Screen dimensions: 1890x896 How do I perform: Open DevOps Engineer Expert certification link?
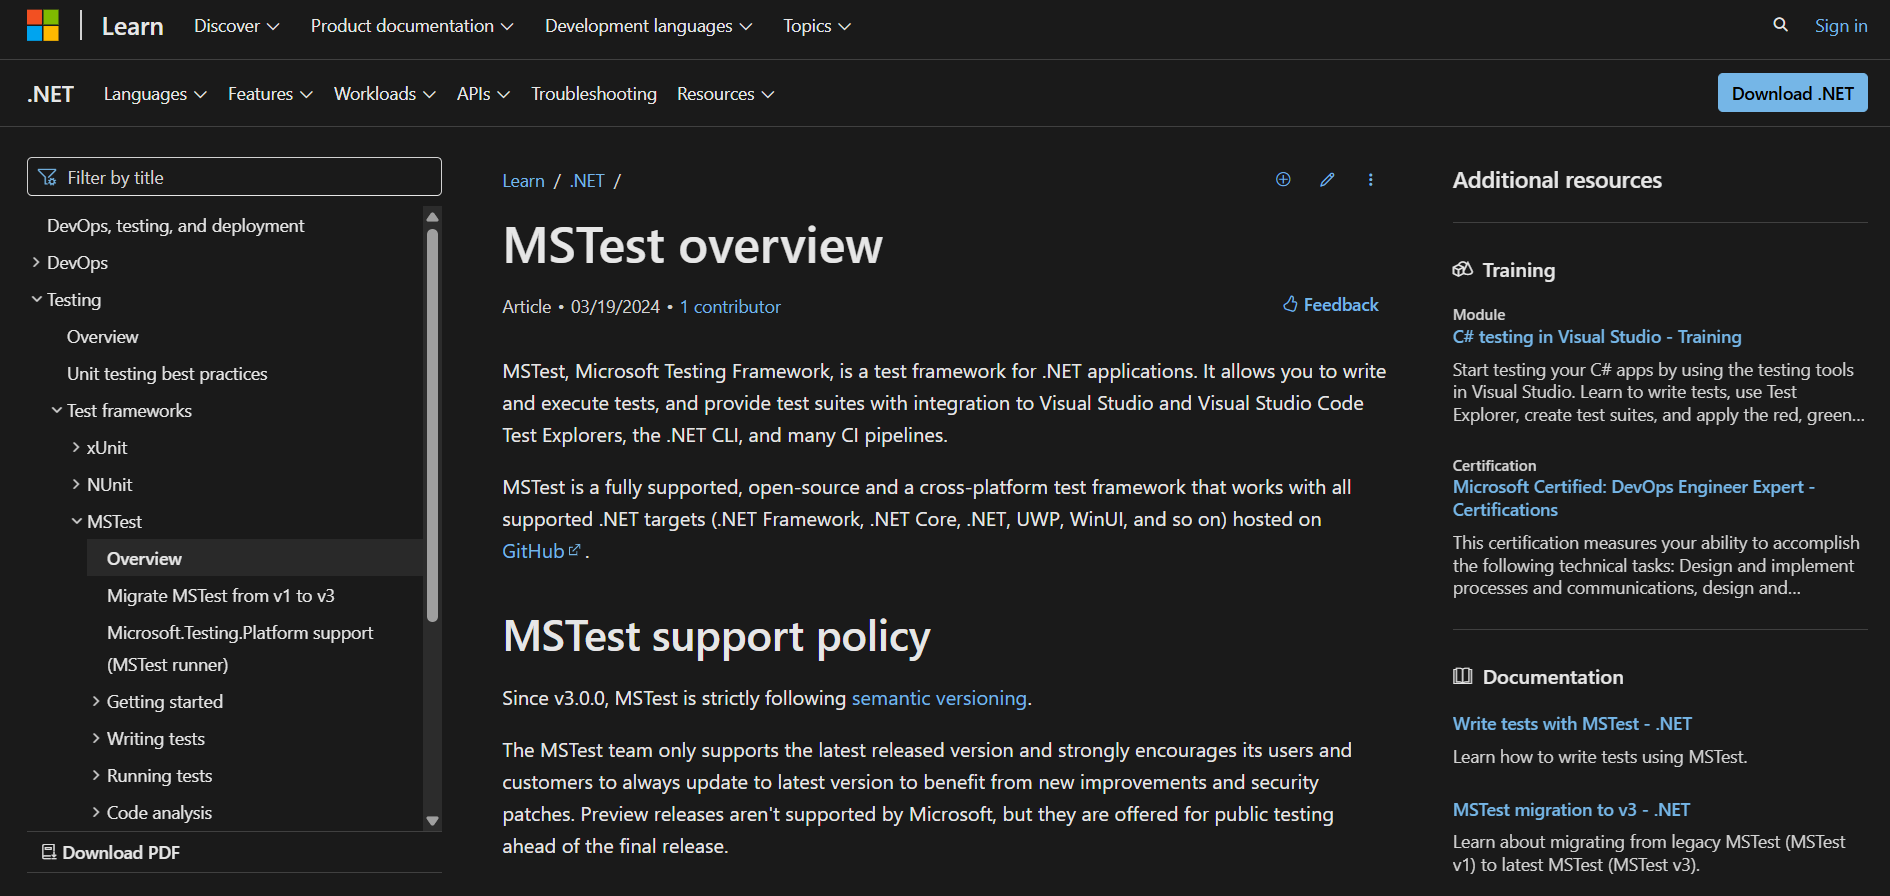[1633, 498]
